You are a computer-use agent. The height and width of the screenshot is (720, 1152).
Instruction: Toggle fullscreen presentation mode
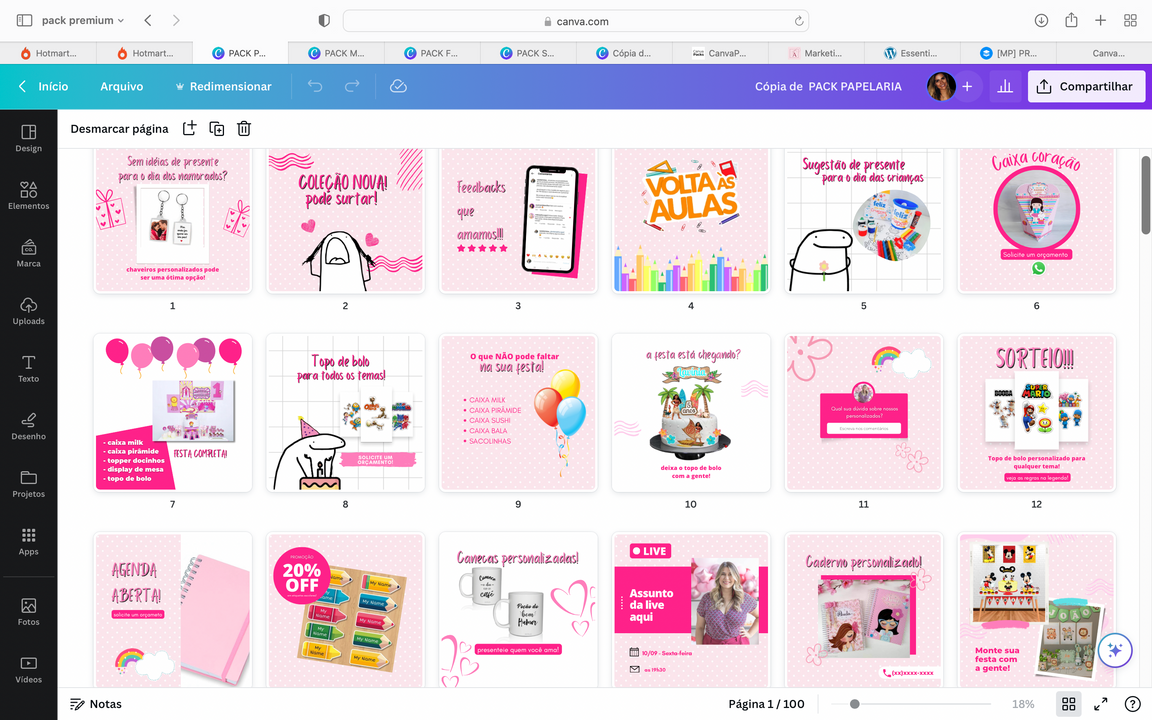tap(1100, 704)
